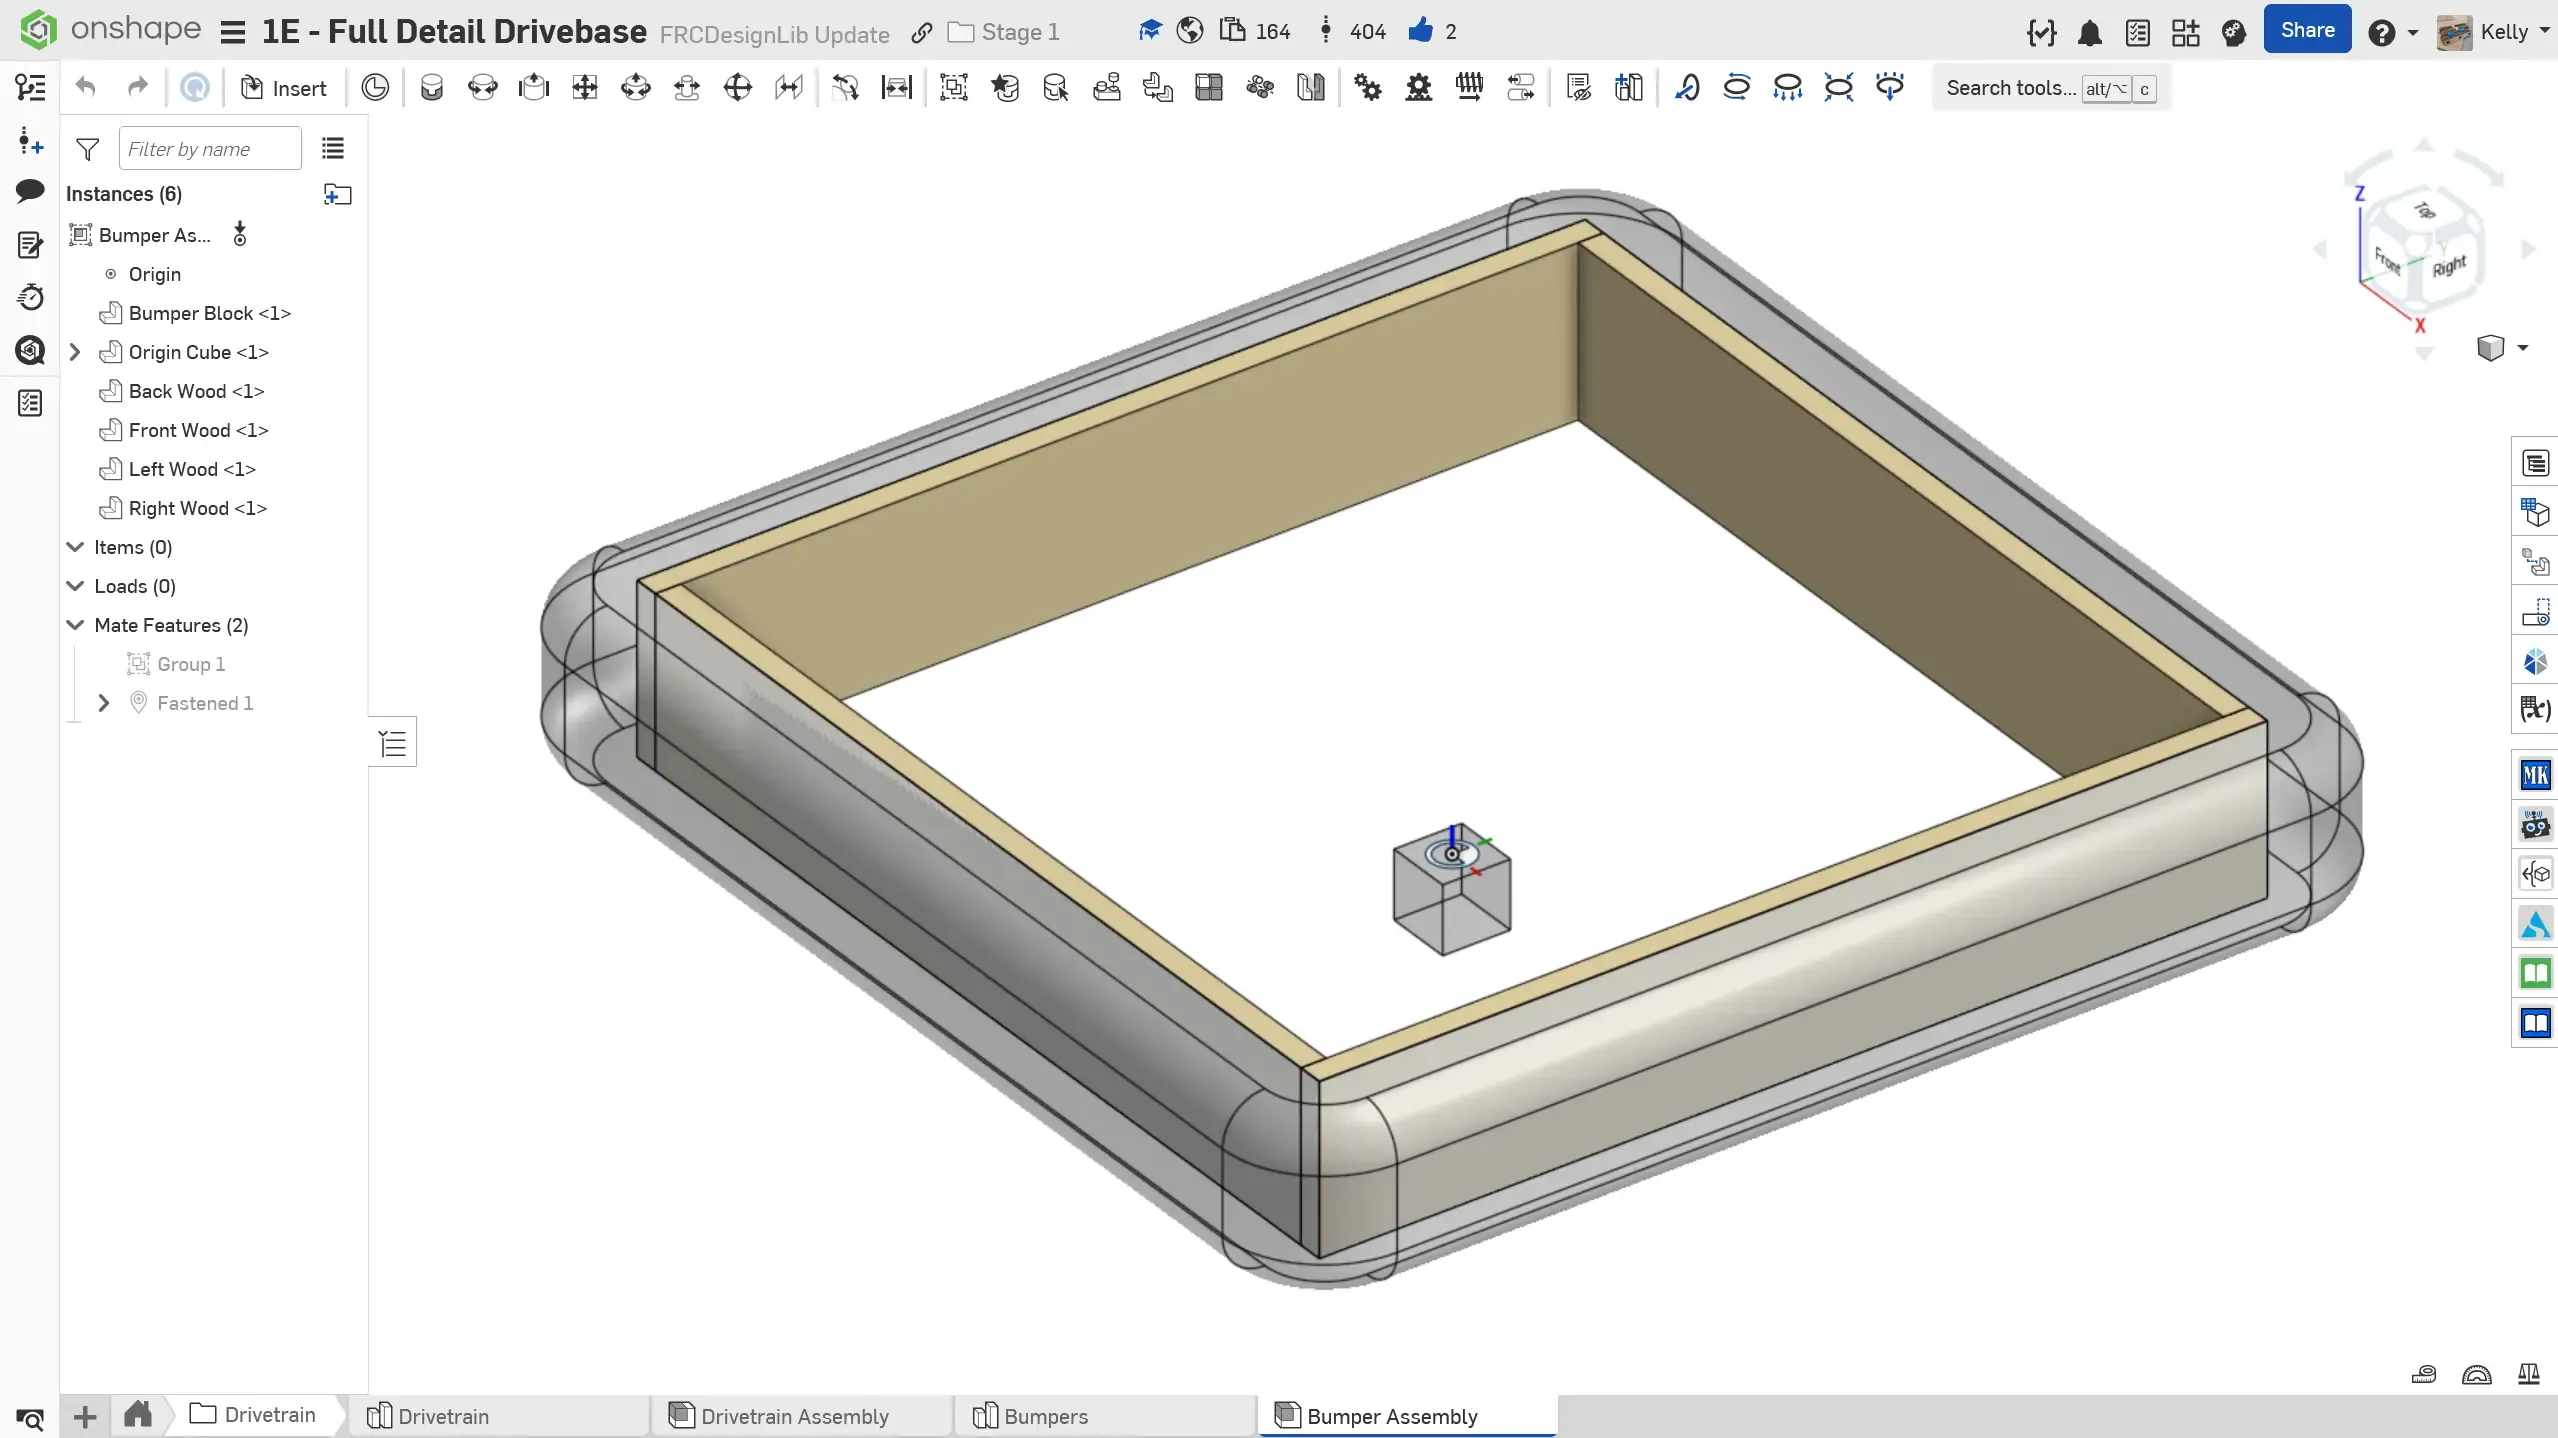Expand the Origin Cube <1> node
This screenshot has width=2558, height=1438.
pyautogui.click(x=75, y=352)
